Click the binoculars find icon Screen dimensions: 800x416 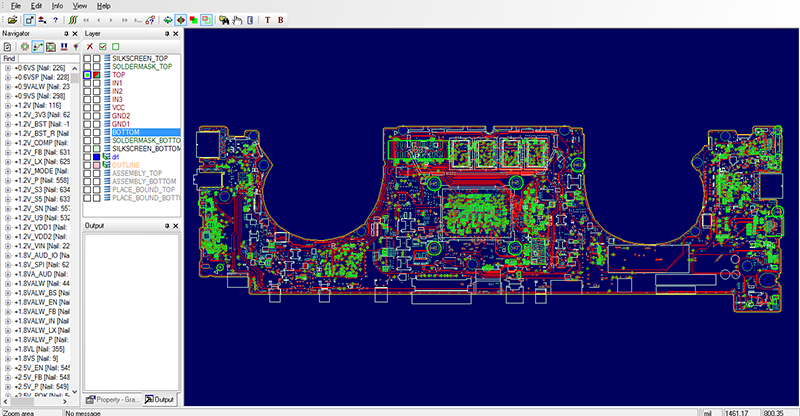tap(223, 20)
